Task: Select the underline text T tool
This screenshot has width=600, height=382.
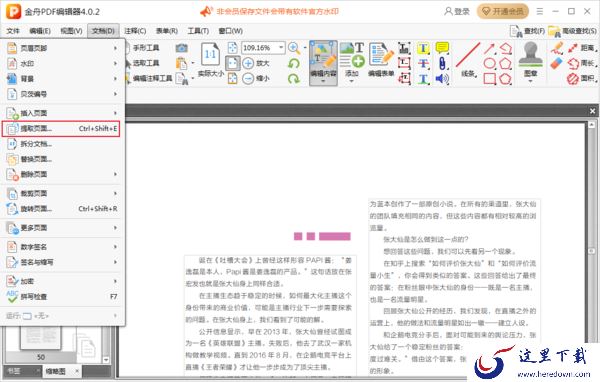Action: [x=423, y=79]
